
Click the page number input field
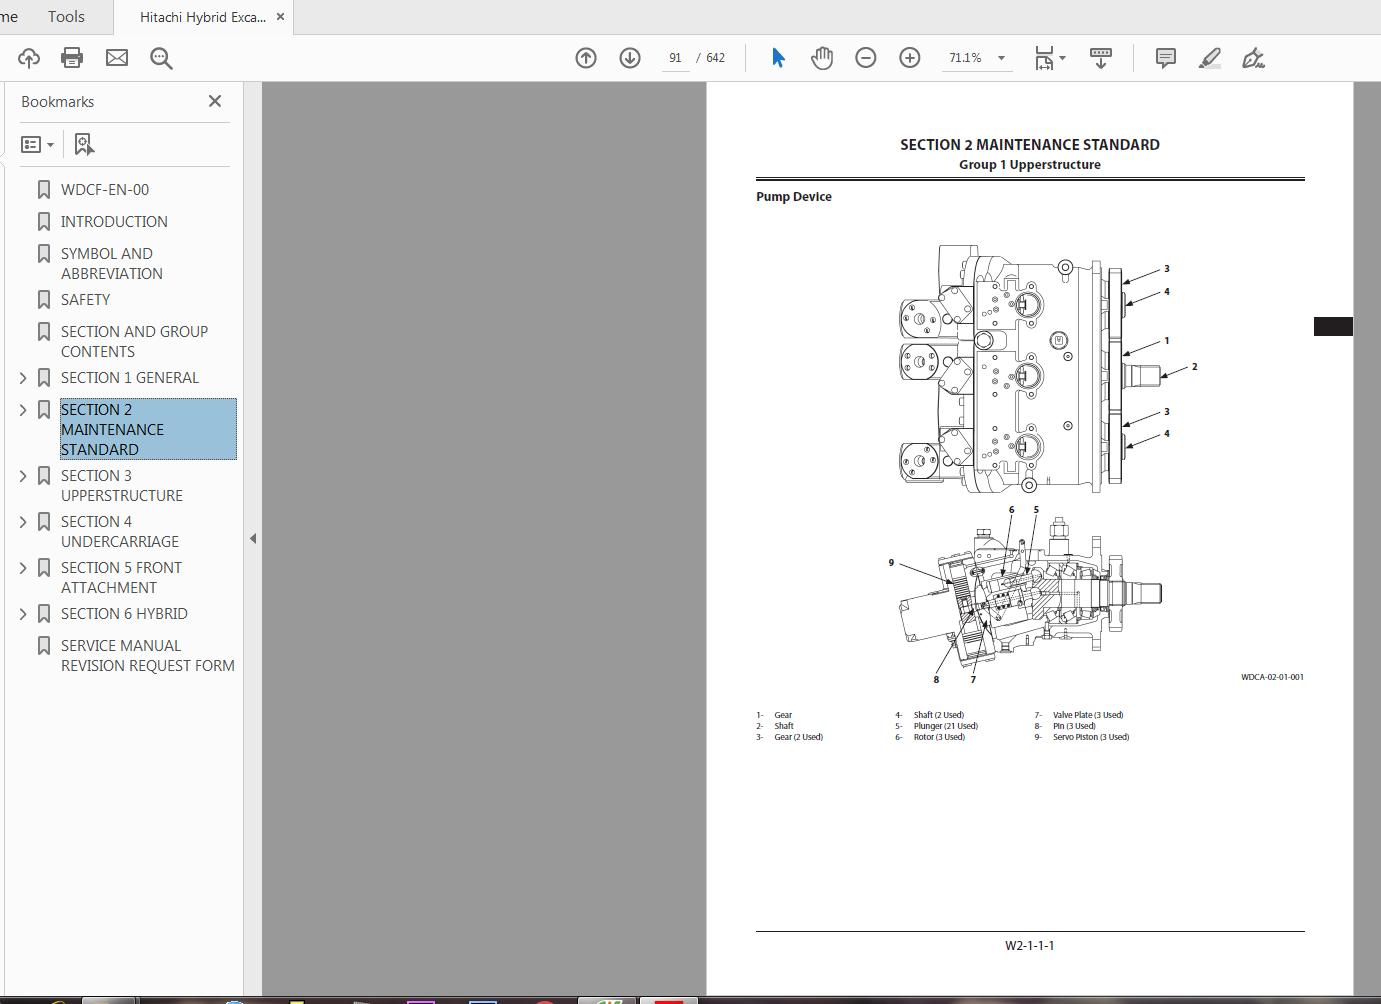675,57
